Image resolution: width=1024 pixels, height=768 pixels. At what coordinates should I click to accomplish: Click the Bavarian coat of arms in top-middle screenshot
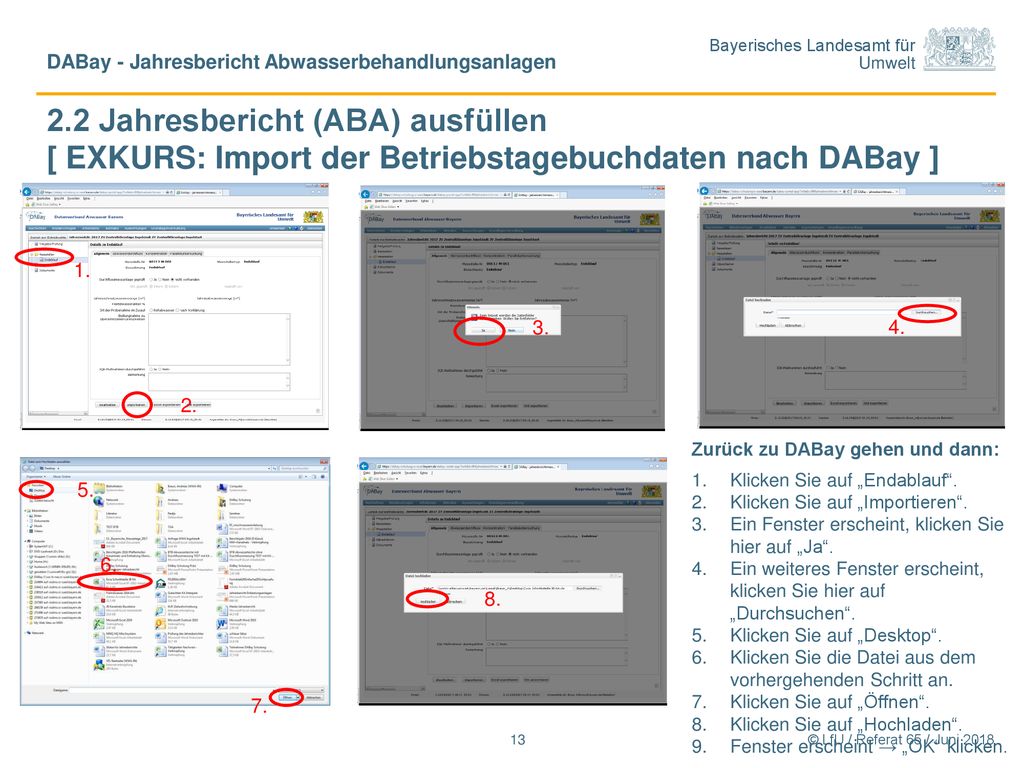pos(650,219)
